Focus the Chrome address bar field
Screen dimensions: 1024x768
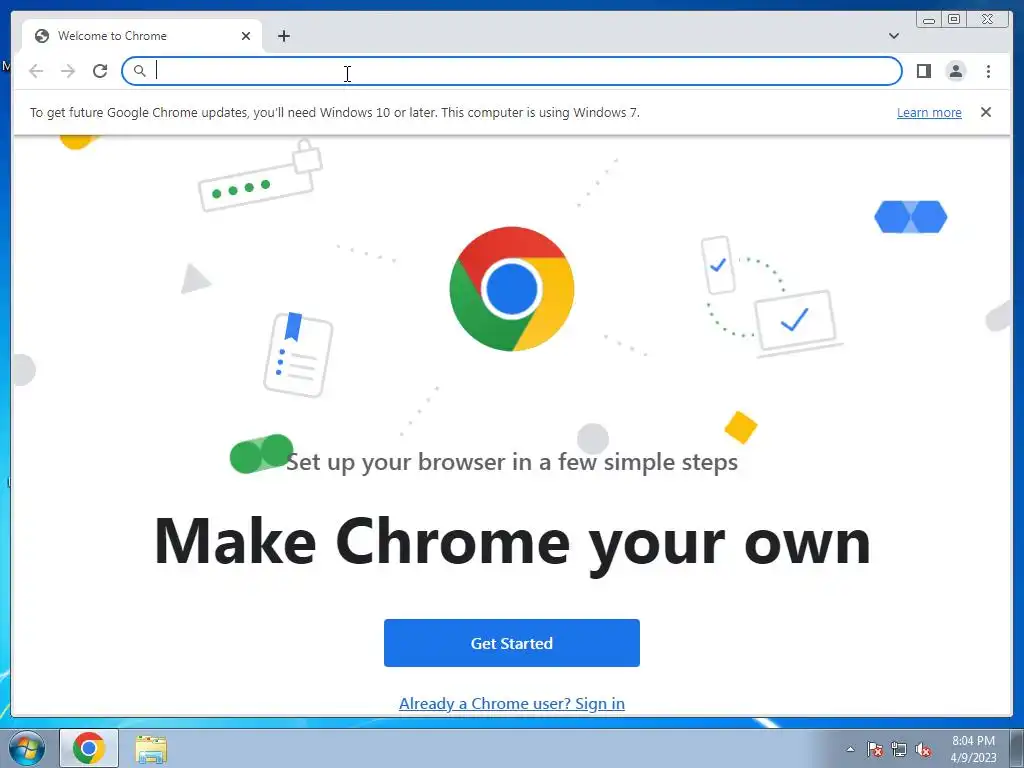(511, 71)
